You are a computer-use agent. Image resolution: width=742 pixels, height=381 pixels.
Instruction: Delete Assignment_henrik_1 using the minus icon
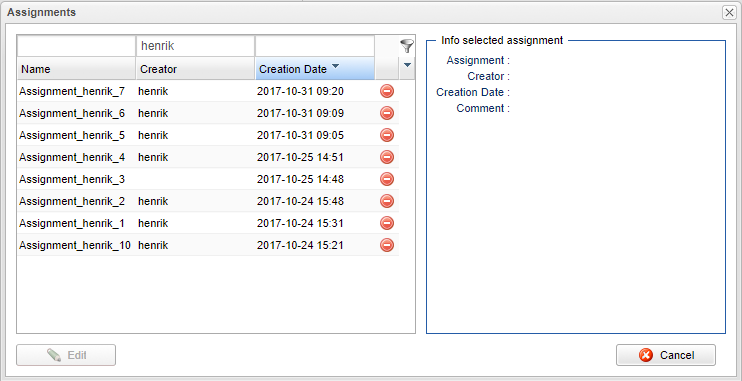(x=387, y=223)
